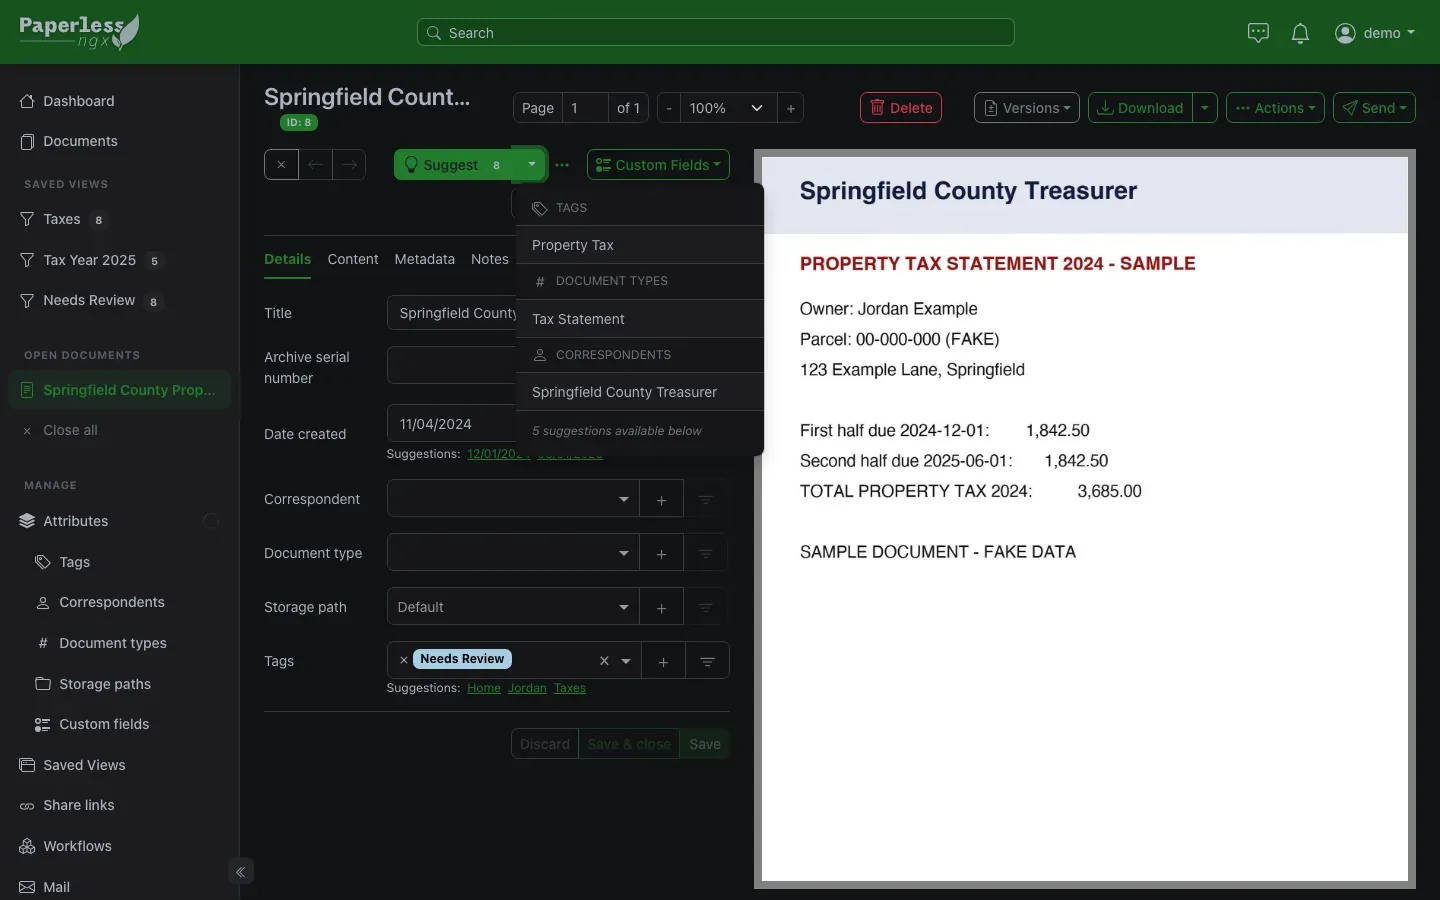This screenshot has height=900, width=1440.
Task: Toggle the Suggest dropdown arrow
Action: (531, 165)
